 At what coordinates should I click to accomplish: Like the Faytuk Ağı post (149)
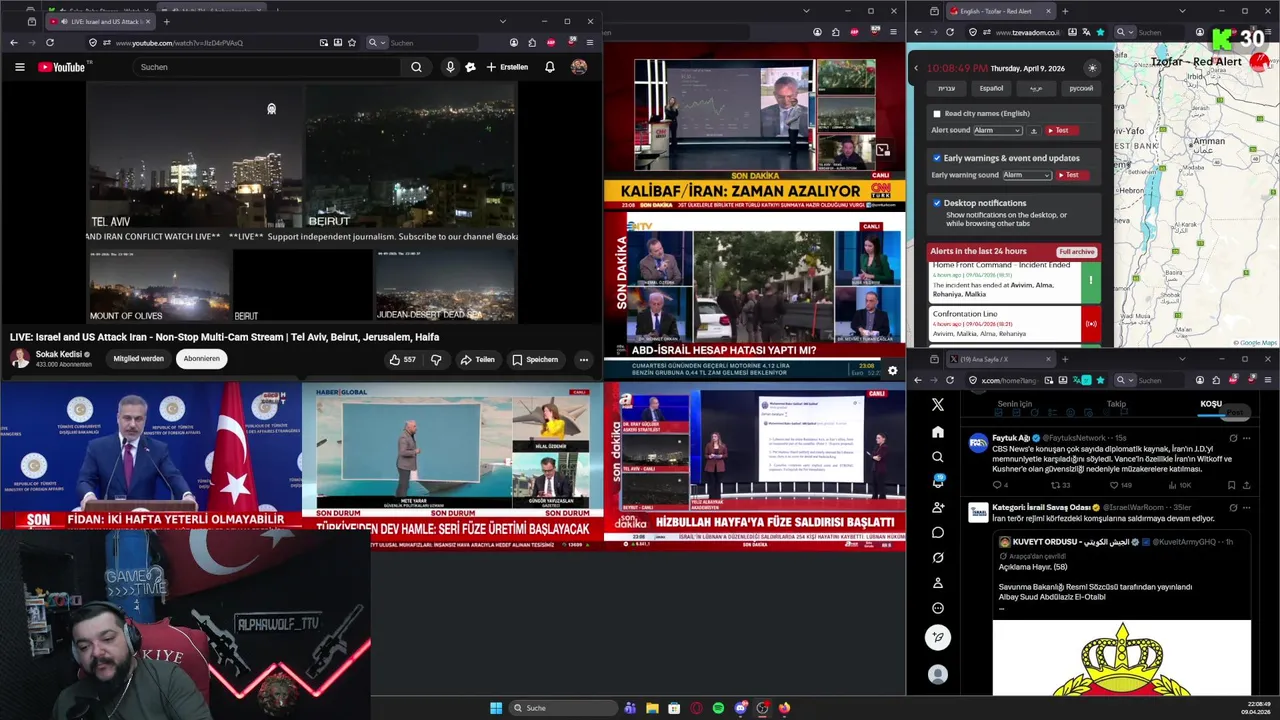pos(1120,485)
